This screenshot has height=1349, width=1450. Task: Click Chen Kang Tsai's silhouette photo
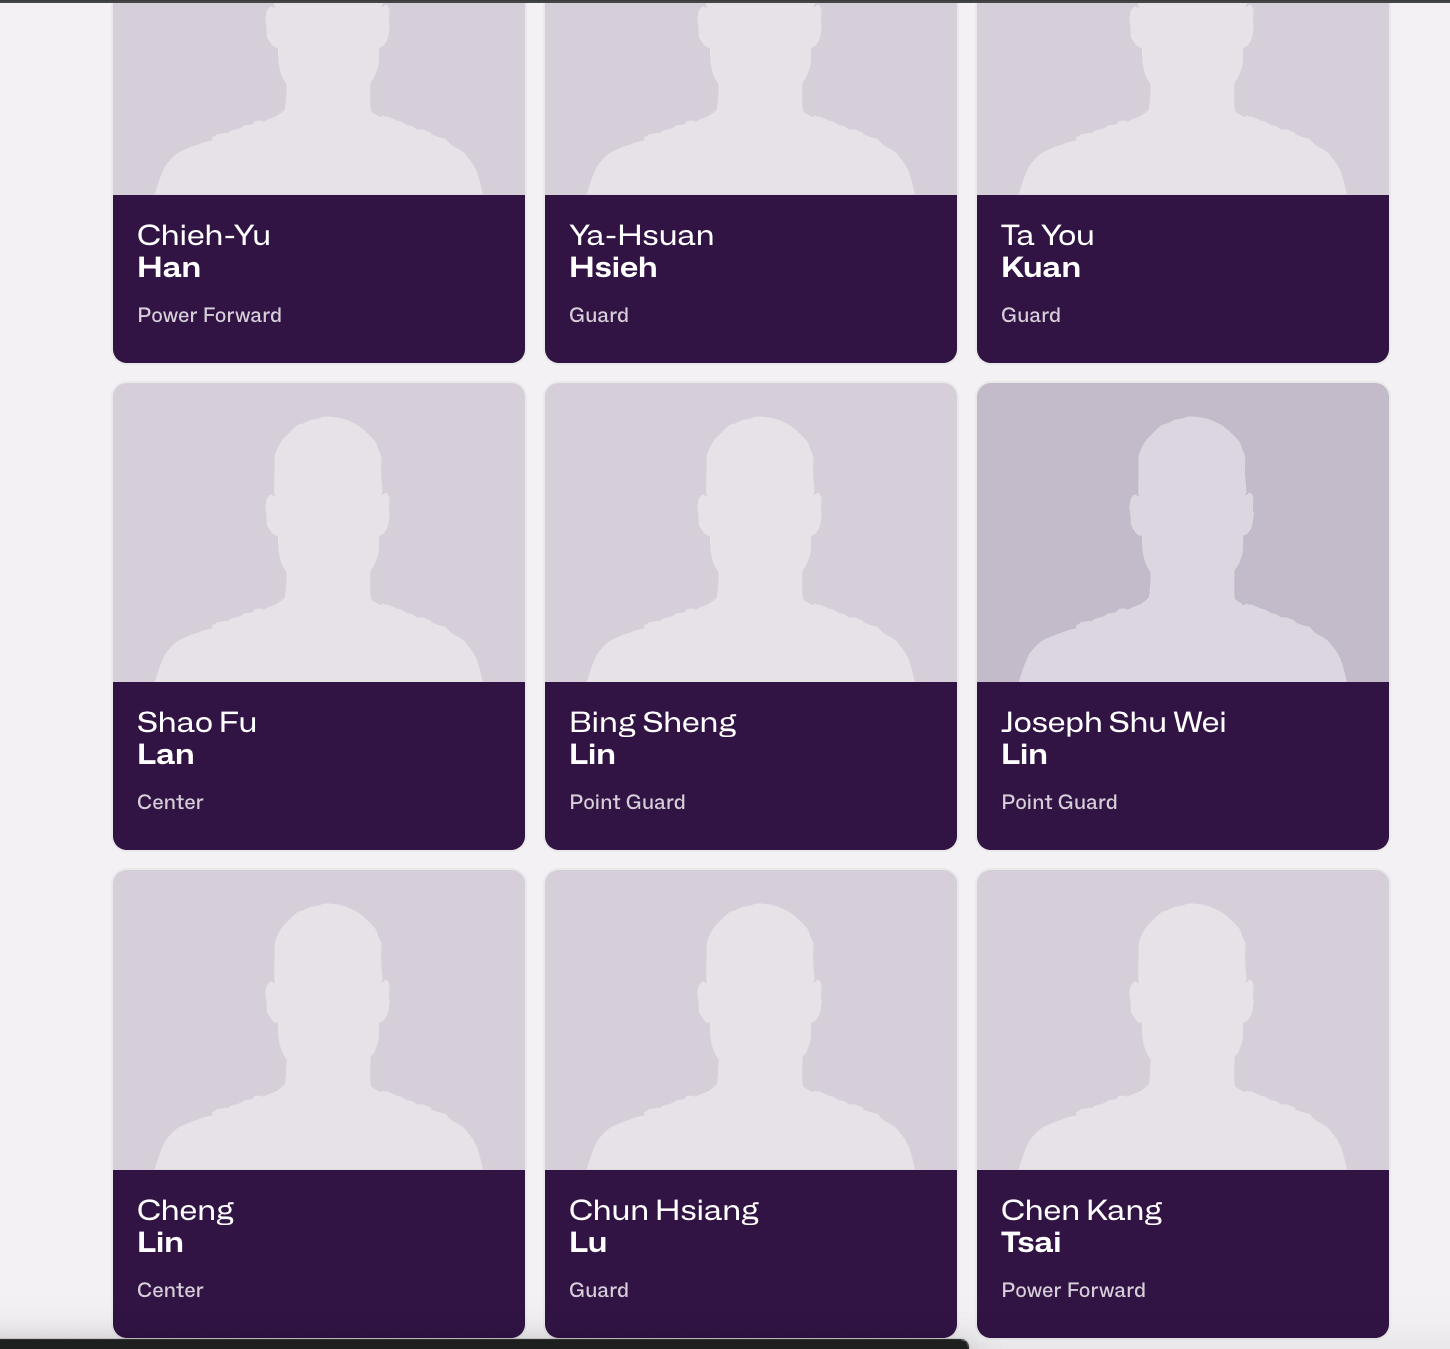(1183, 1020)
